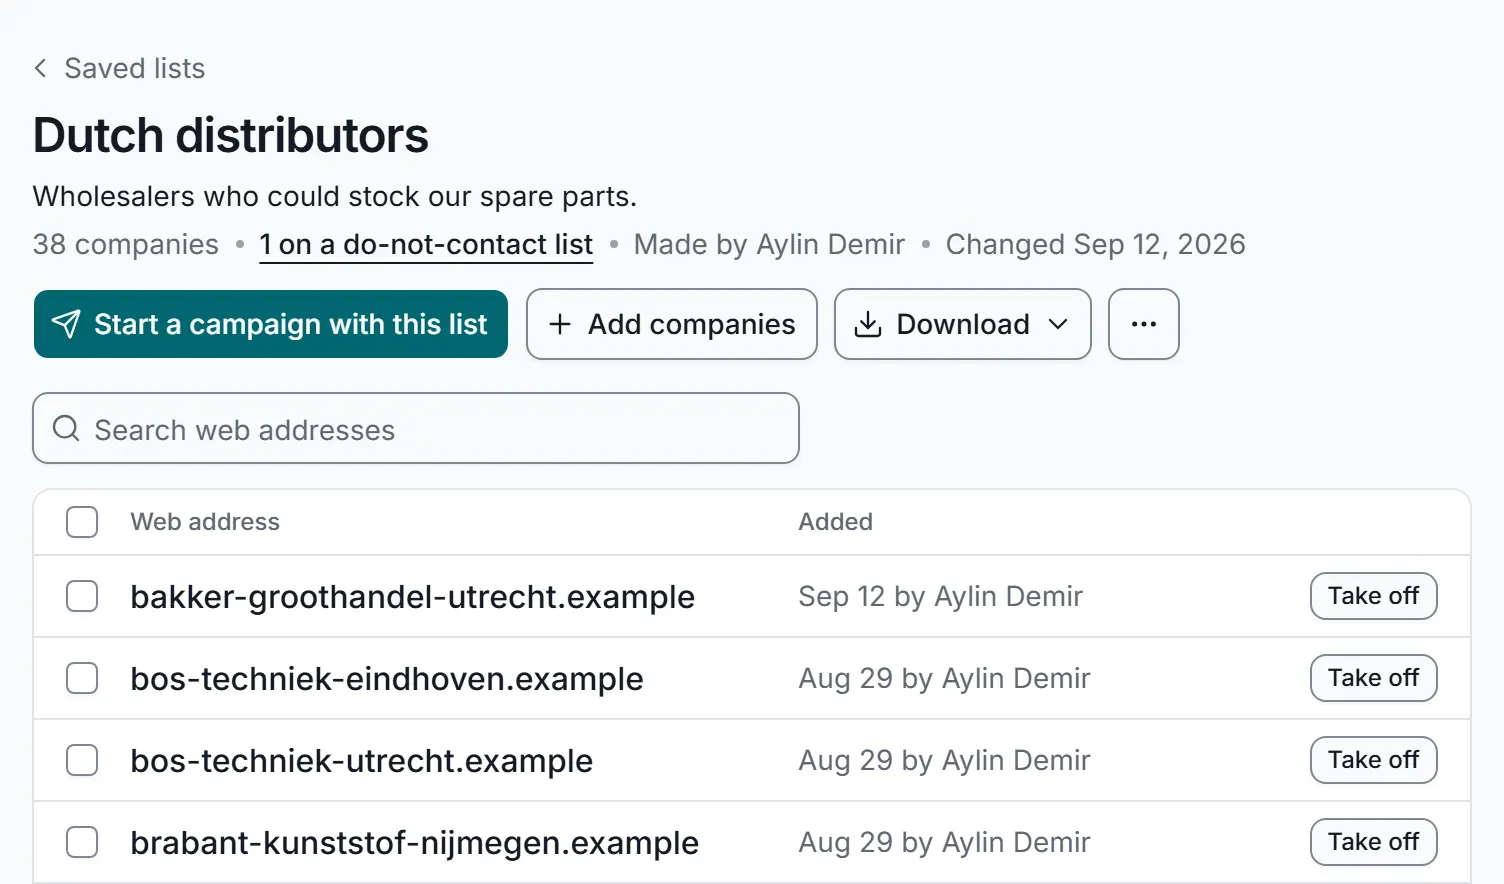Screen dimensions: 1504x884
Task: Click Aug 29 date in brabant-kunststof-nijmegen row
Action: click(x=945, y=843)
